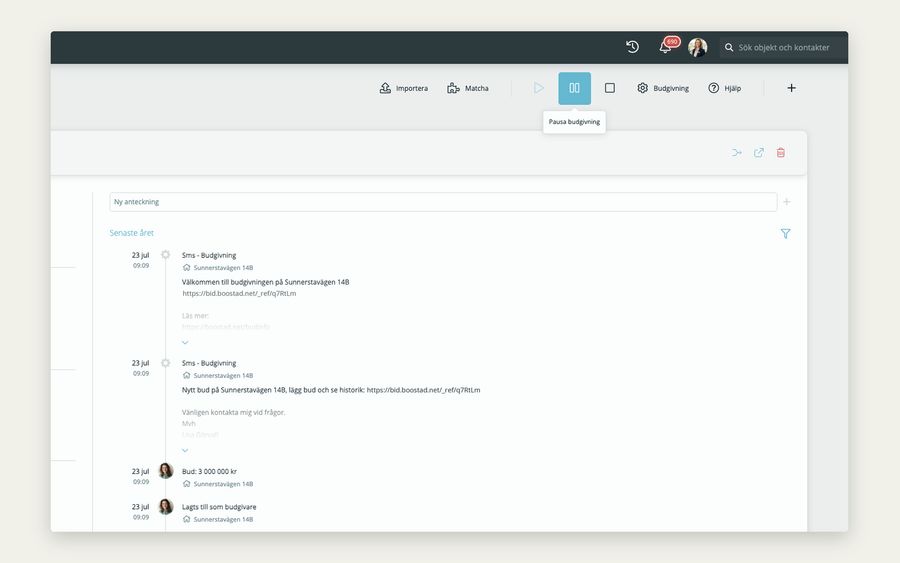Click the merge arrows icon
The height and width of the screenshot is (563, 900).
[x=737, y=153]
